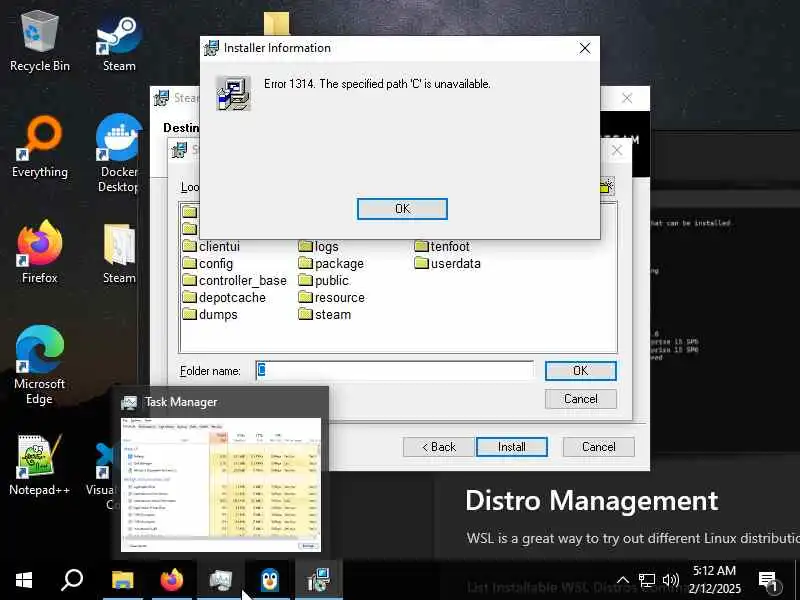Select the controller_base folder

pyautogui.click(x=235, y=280)
